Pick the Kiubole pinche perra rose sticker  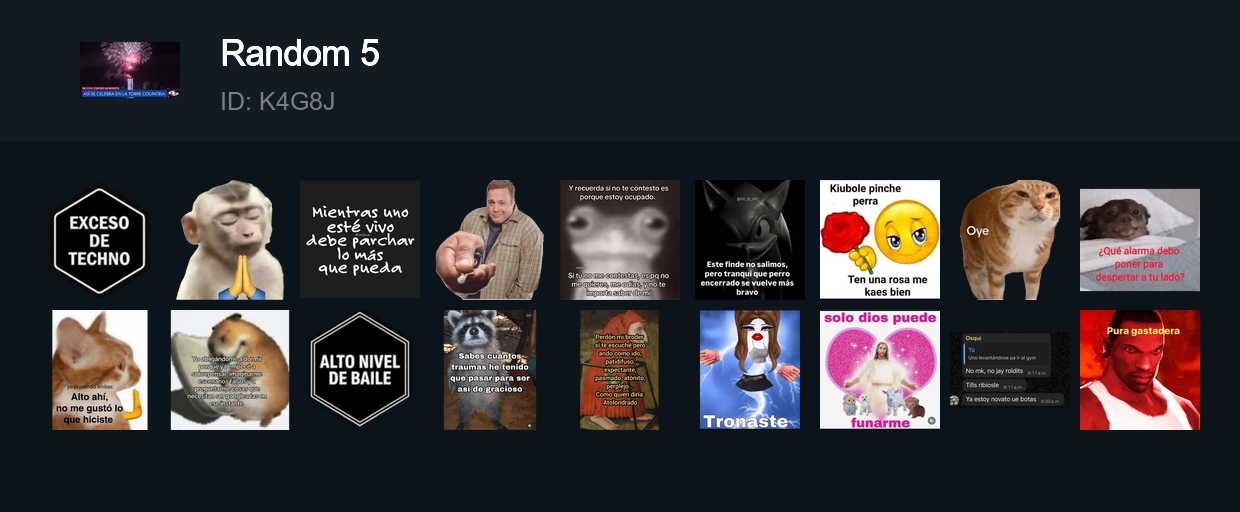(880, 240)
